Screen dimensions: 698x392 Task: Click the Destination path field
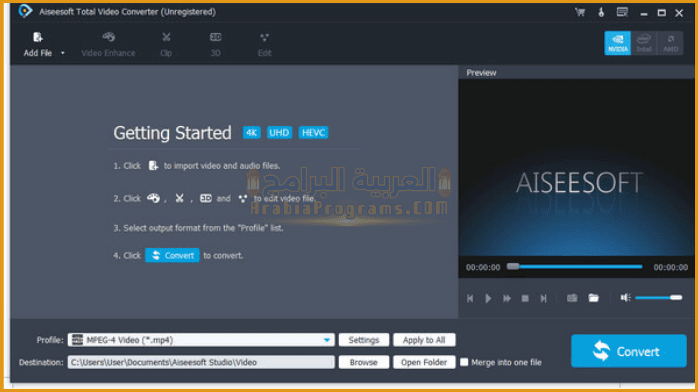(x=201, y=362)
